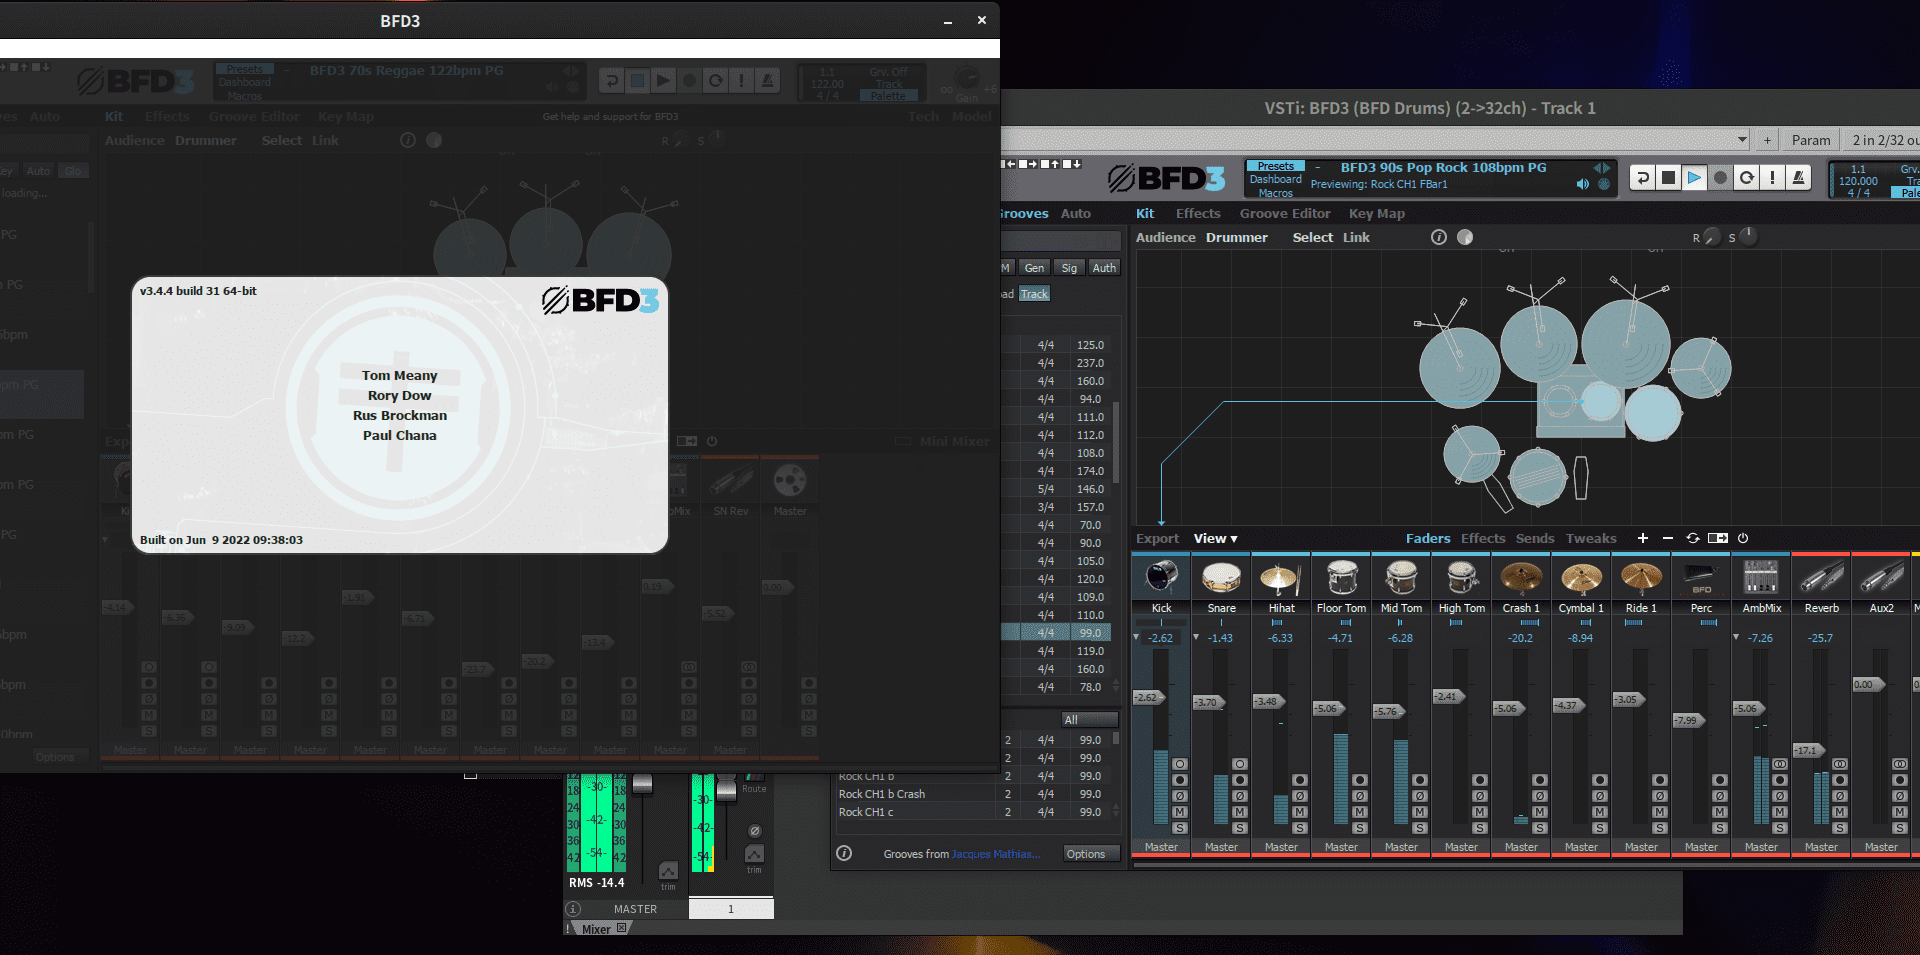Toggle loop mode in BFD3 transport
This screenshot has height=955, width=1920.
tap(1746, 178)
